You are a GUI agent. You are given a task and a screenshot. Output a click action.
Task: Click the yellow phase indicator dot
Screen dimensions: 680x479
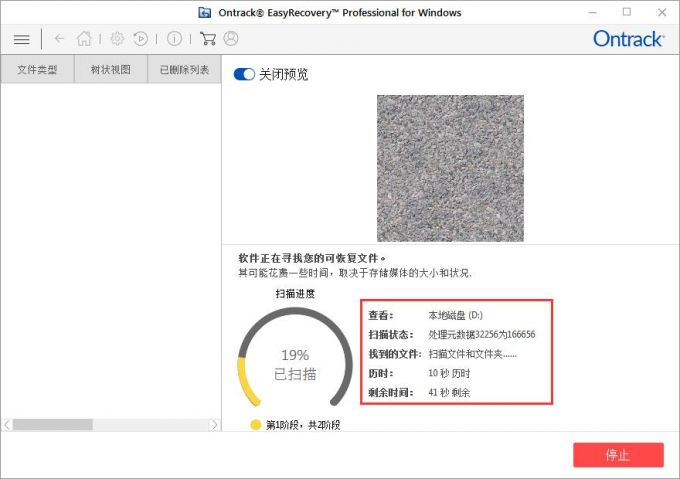(x=255, y=425)
